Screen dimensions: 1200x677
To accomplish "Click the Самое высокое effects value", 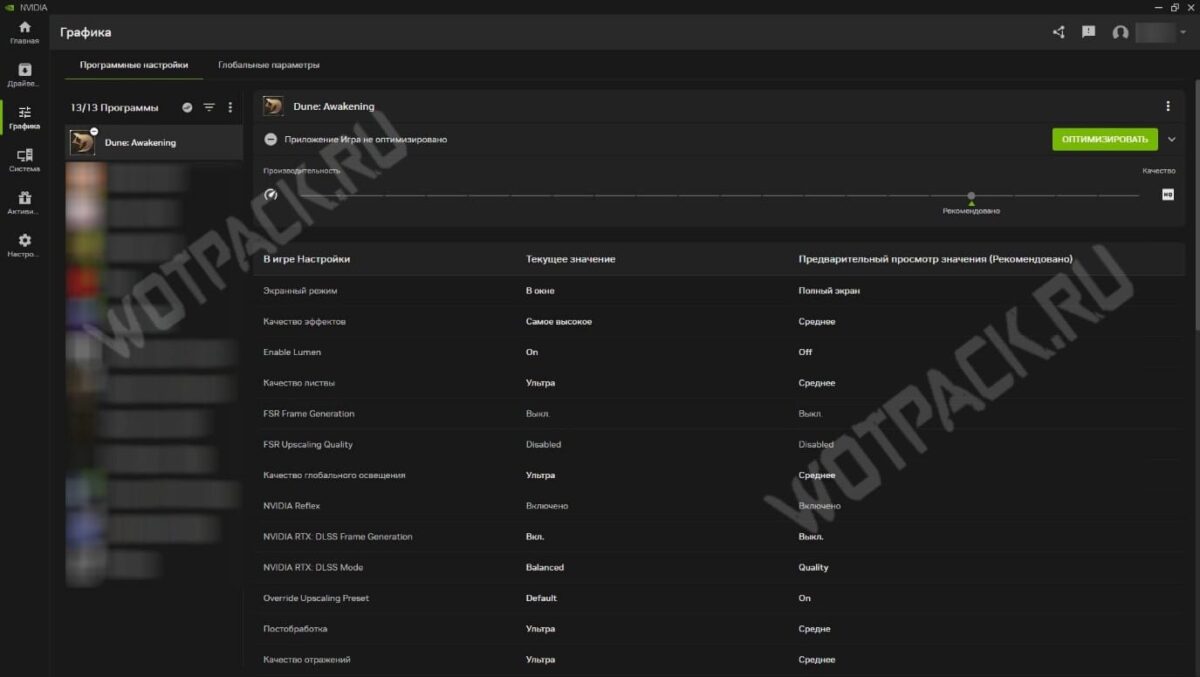I will [559, 322].
